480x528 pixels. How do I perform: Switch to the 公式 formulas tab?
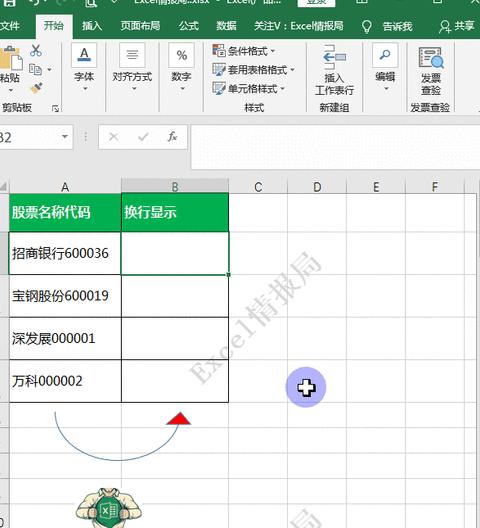click(x=189, y=26)
